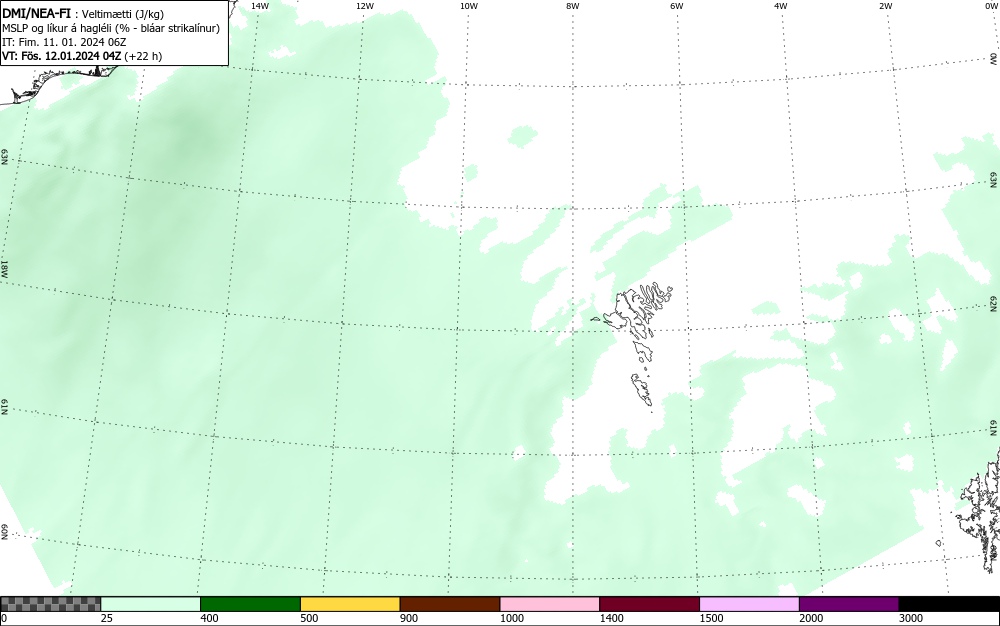This screenshot has width=1000, height=626.
Task: Click the checkered 0–25 legend swatch
Action: (x=50, y=604)
